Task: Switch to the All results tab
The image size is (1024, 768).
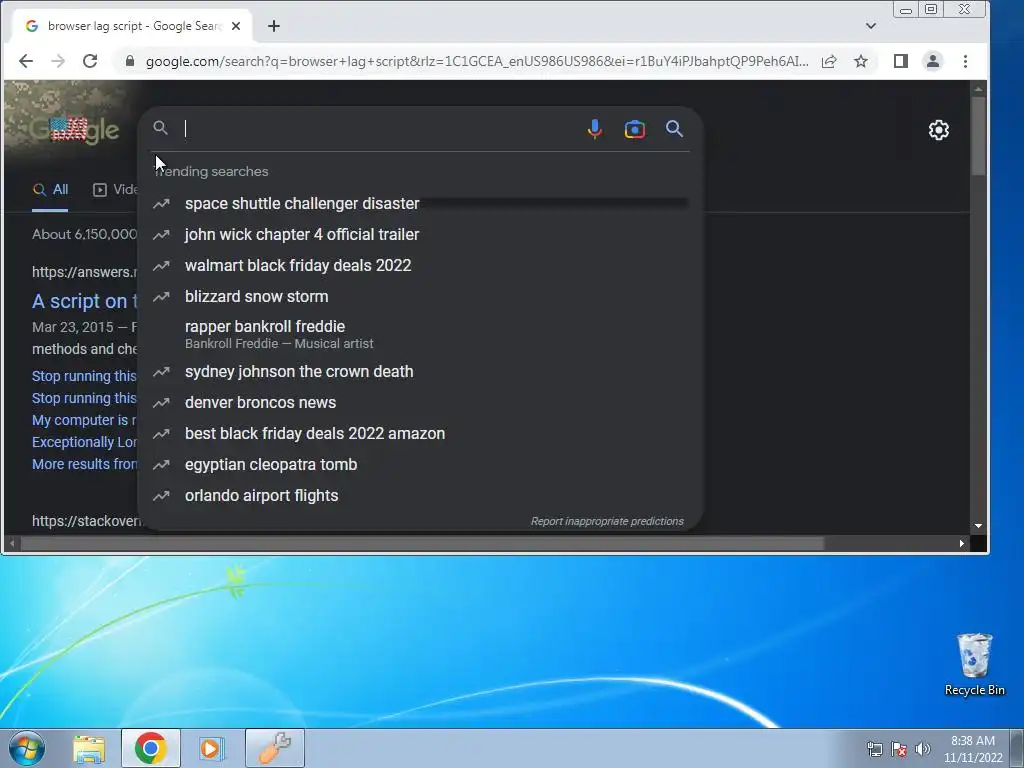Action: (50, 189)
